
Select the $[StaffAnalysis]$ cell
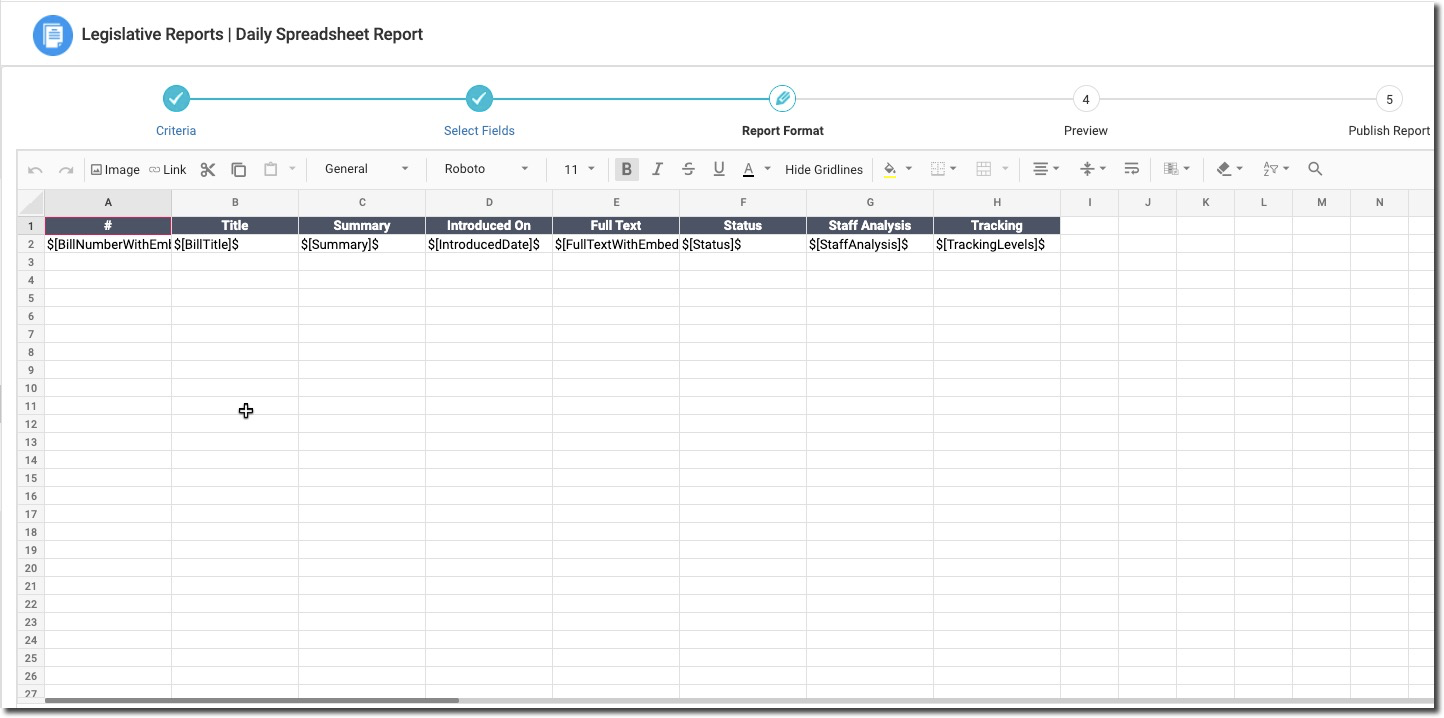(x=870, y=244)
